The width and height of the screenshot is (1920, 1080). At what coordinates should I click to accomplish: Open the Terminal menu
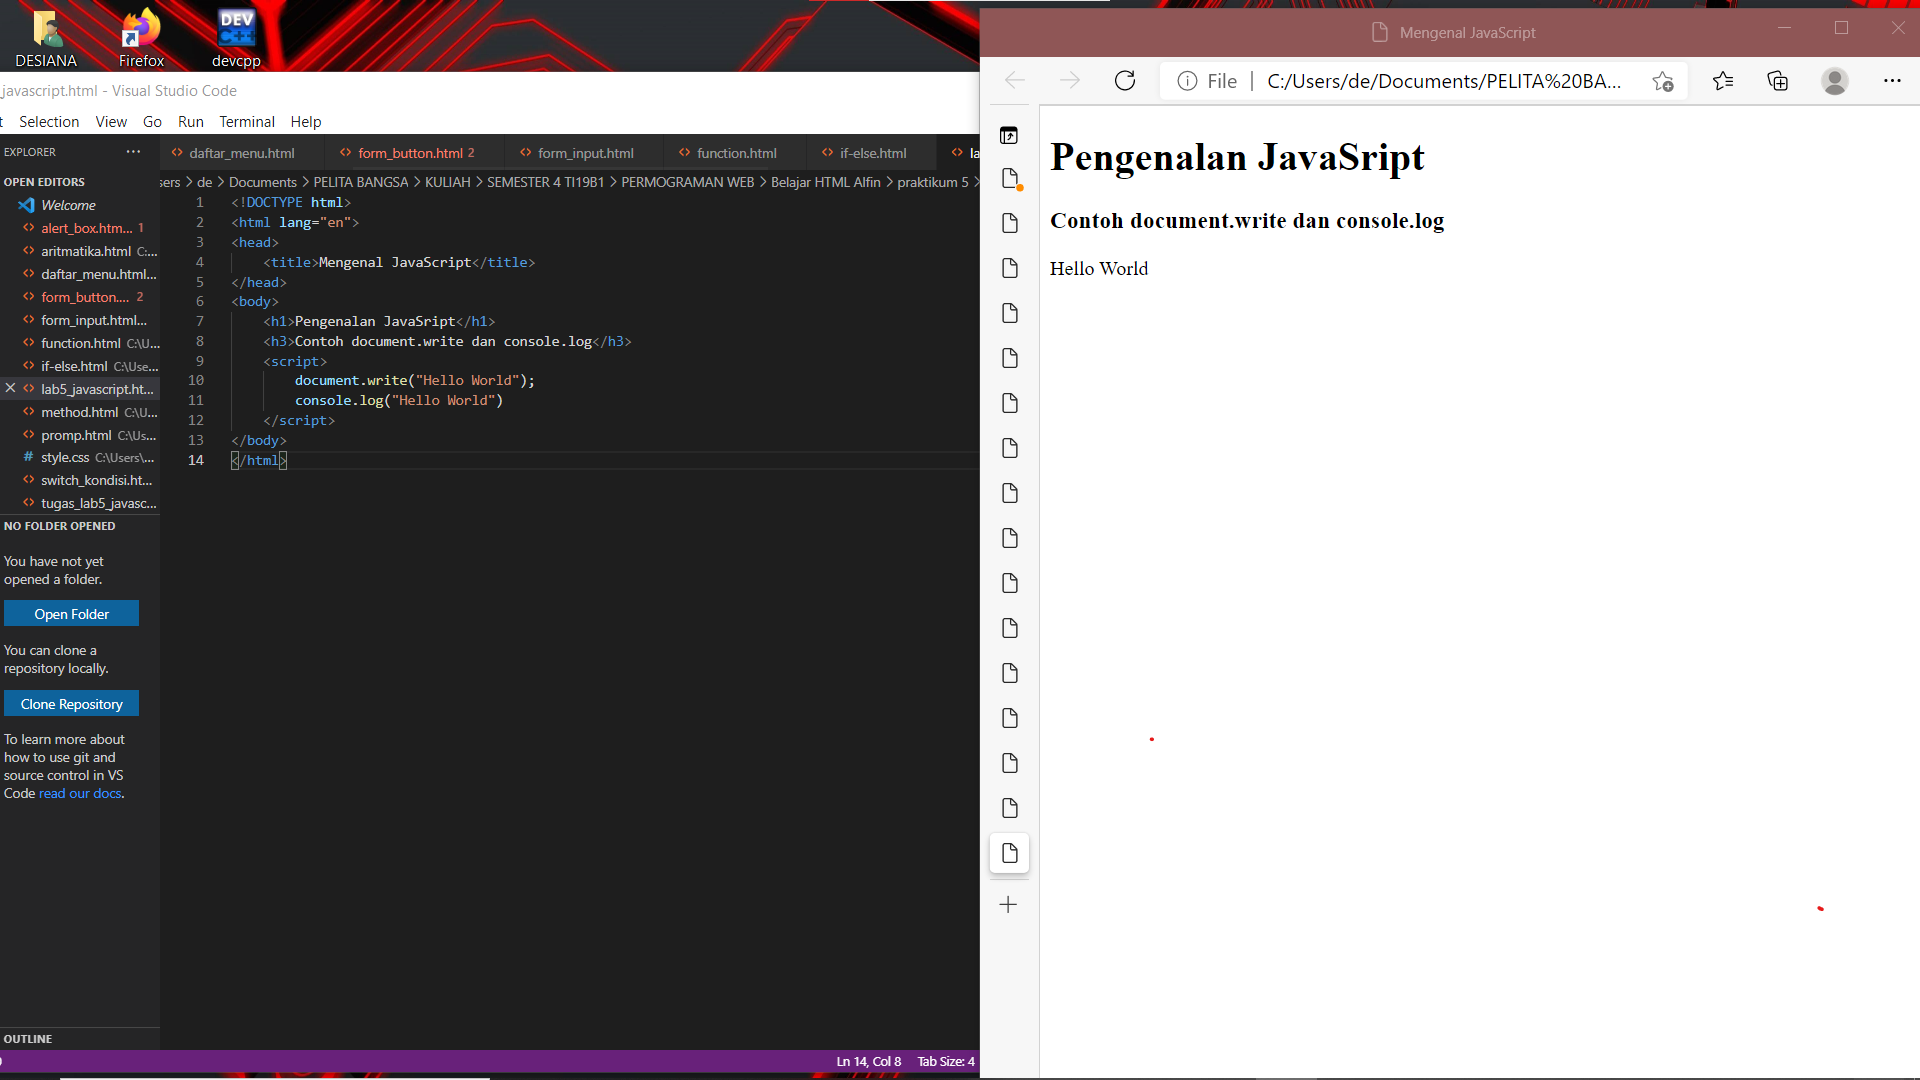(246, 121)
